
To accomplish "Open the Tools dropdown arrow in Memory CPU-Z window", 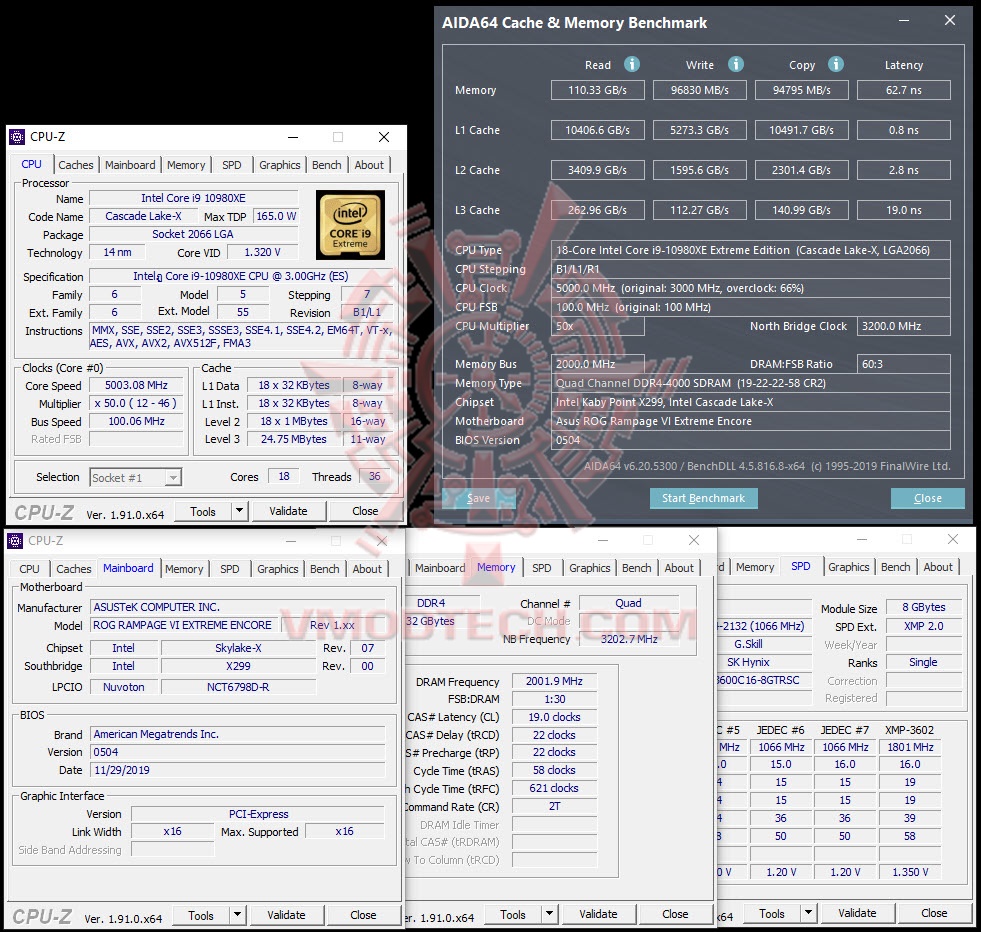I will click(x=549, y=914).
